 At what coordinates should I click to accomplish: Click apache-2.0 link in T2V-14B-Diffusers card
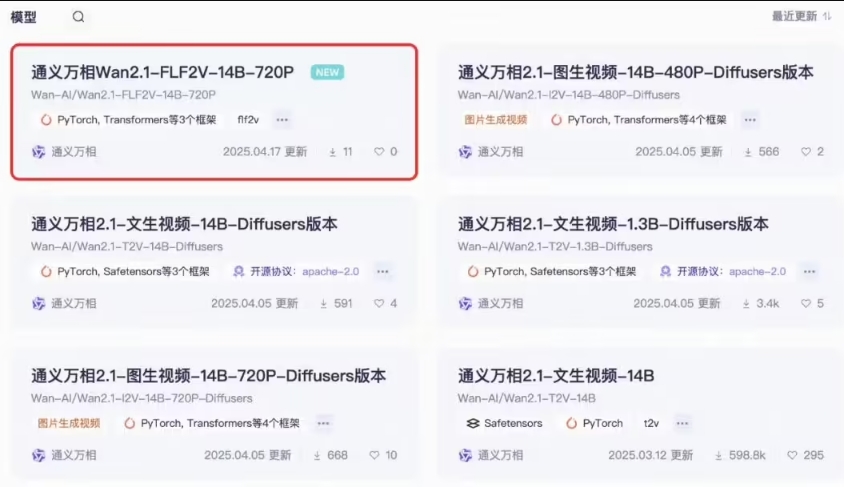[330, 271]
